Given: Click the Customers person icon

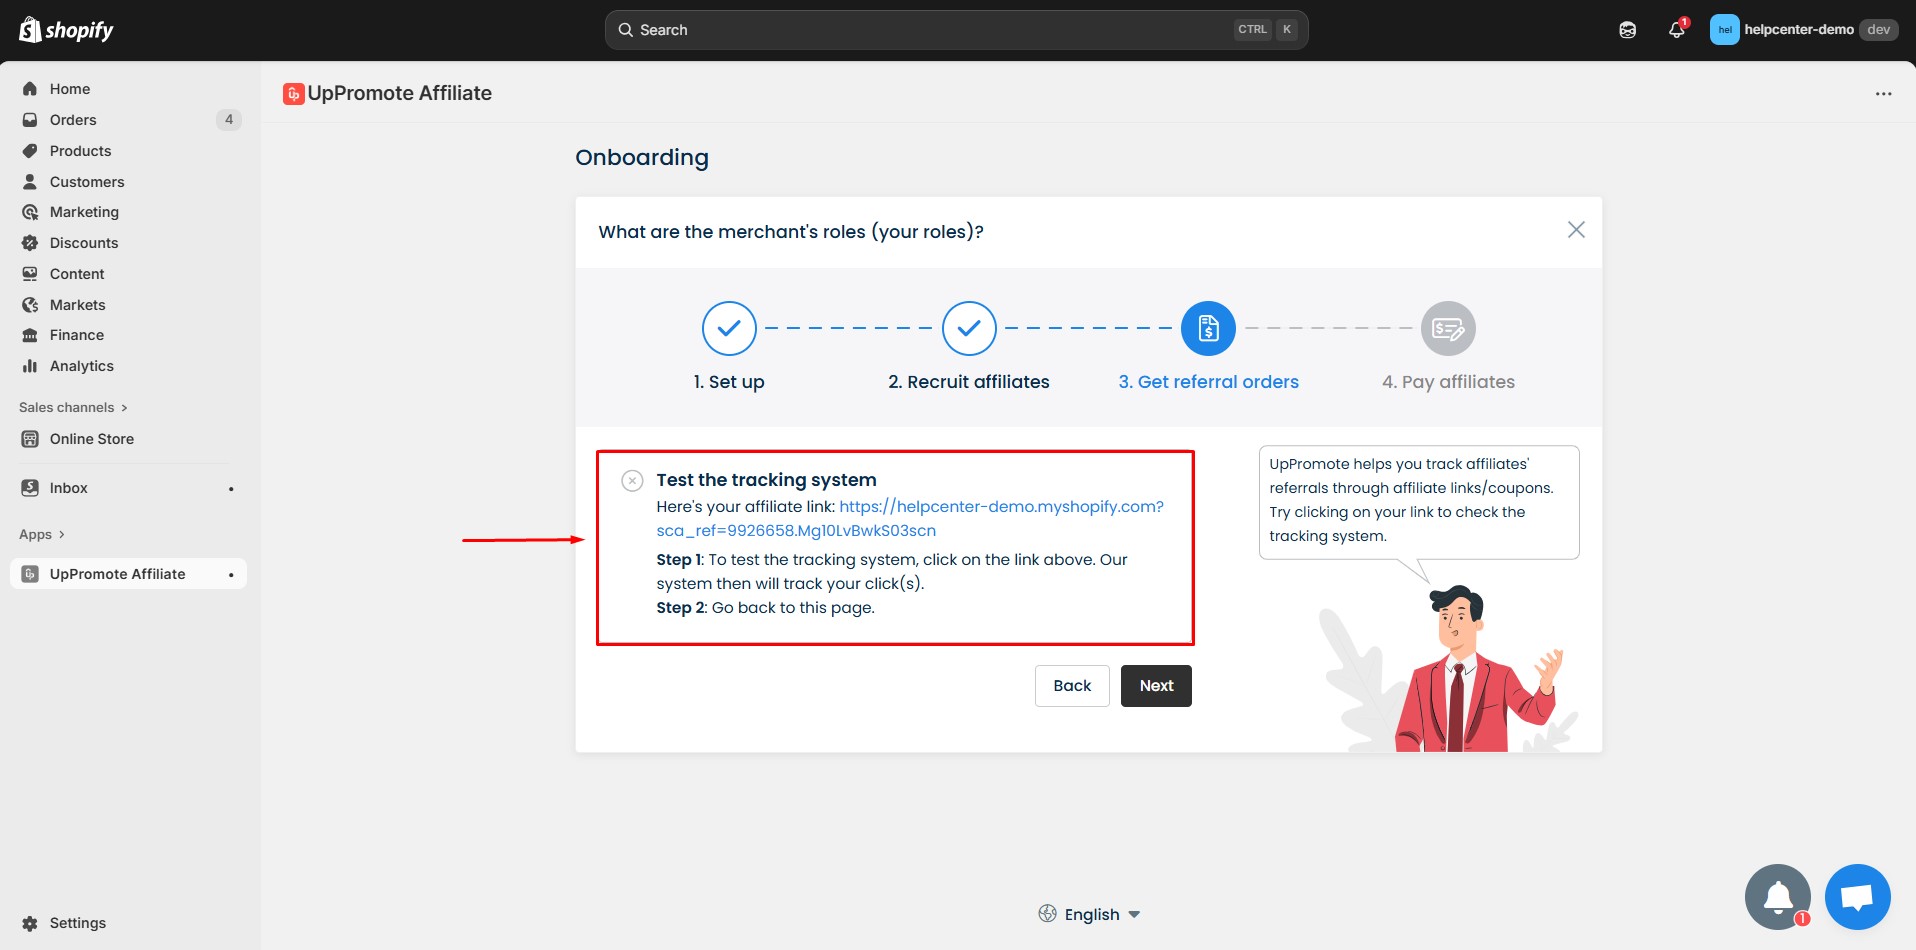Looking at the screenshot, I should pyautogui.click(x=30, y=182).
